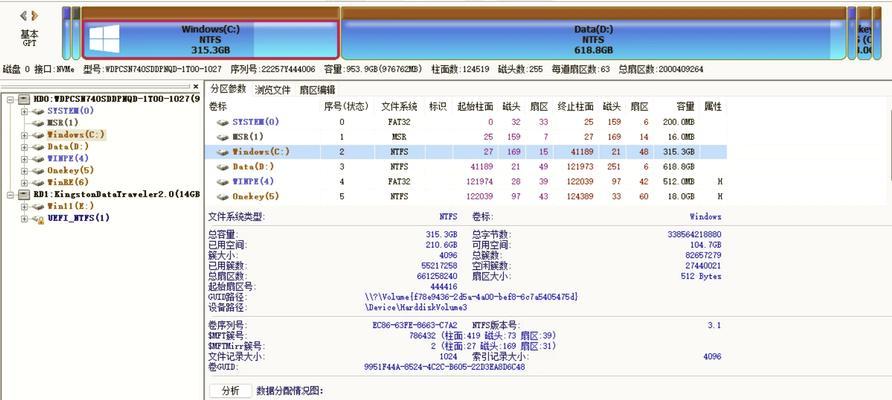This screenshot has width=892, height=400.
Task: Close the disk tree panel with the X
Action: pyautogui.click(x=196, y=86)
